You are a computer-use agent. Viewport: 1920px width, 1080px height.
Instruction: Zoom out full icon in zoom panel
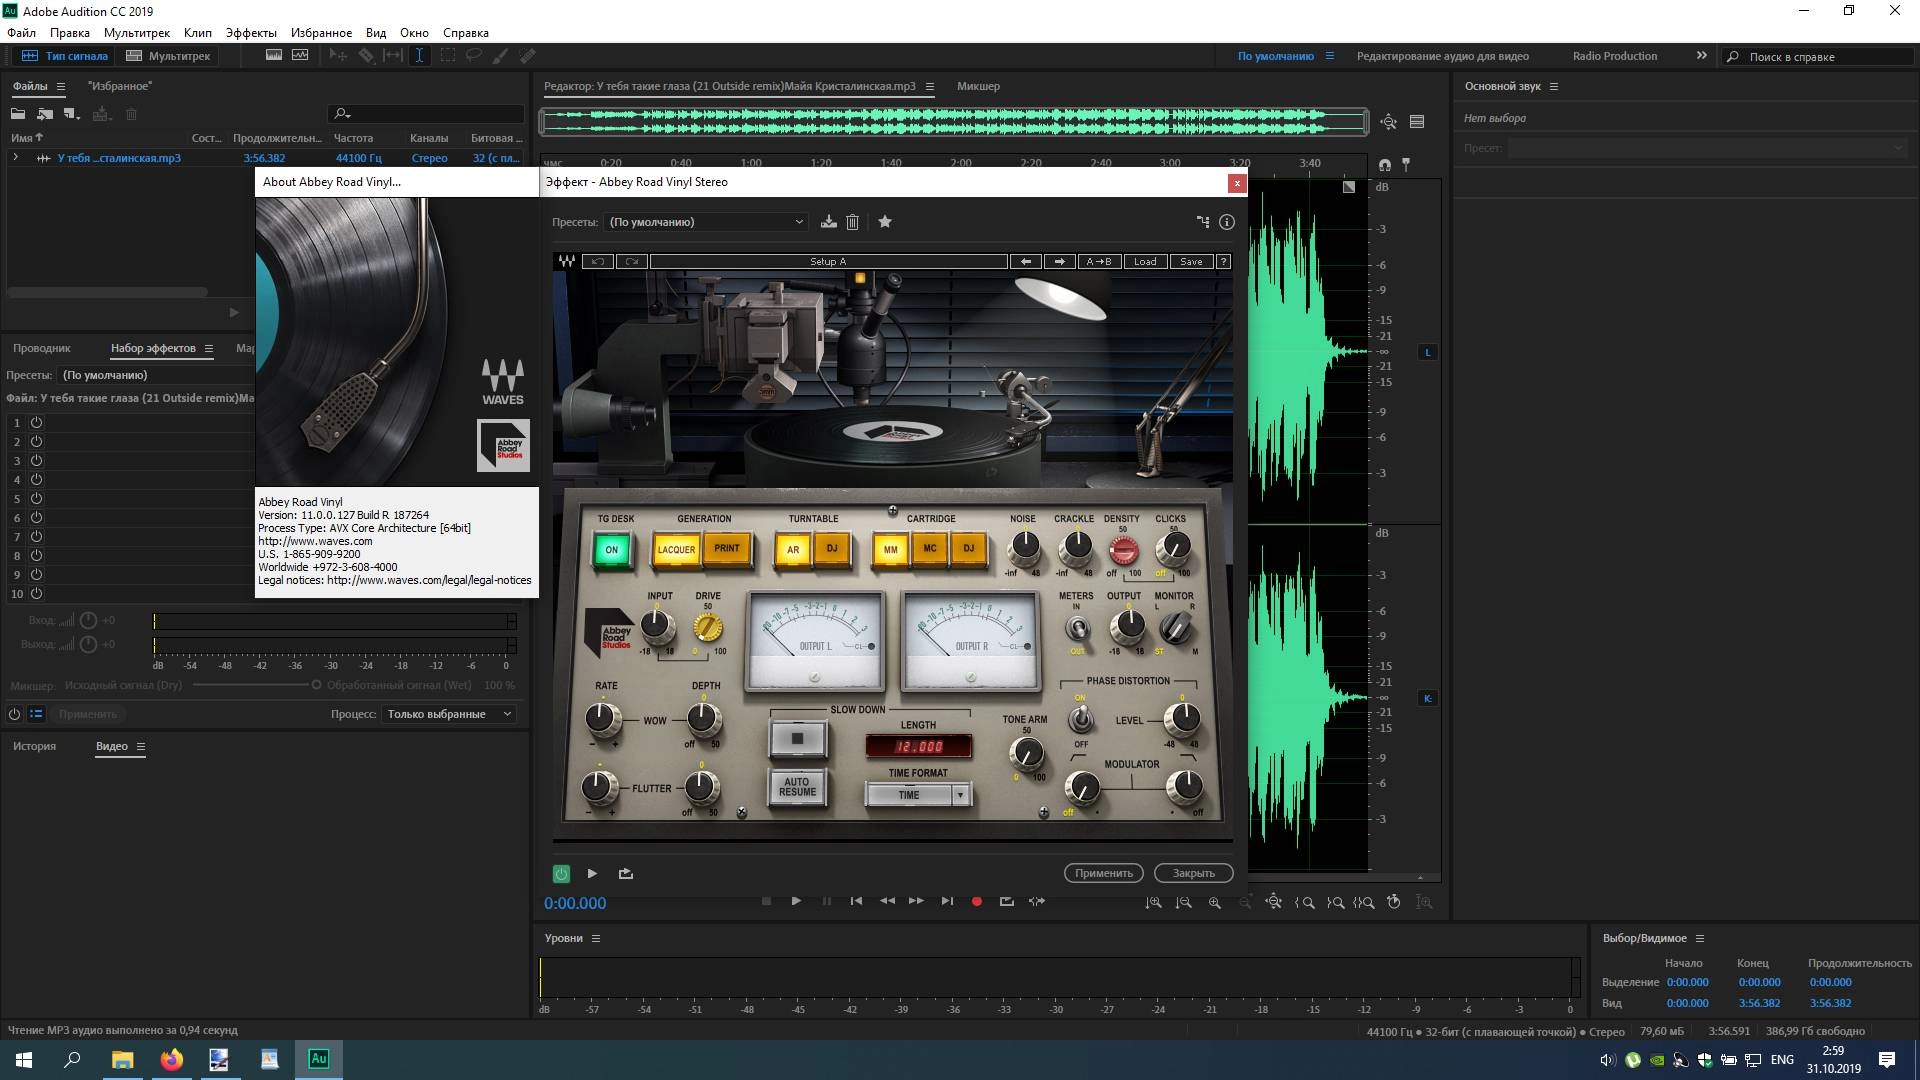1273,902
